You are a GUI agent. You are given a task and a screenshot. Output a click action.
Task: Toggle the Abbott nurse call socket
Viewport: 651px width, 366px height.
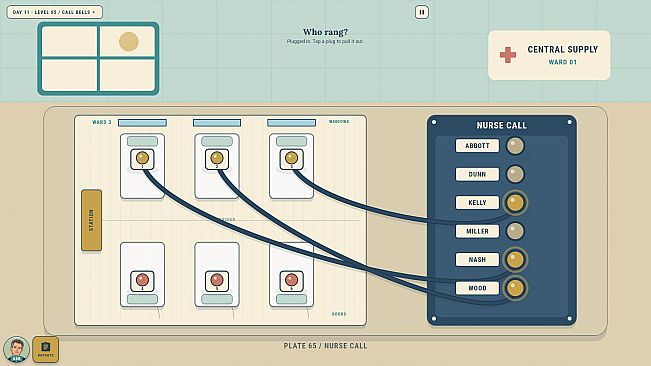click(515, 146)
